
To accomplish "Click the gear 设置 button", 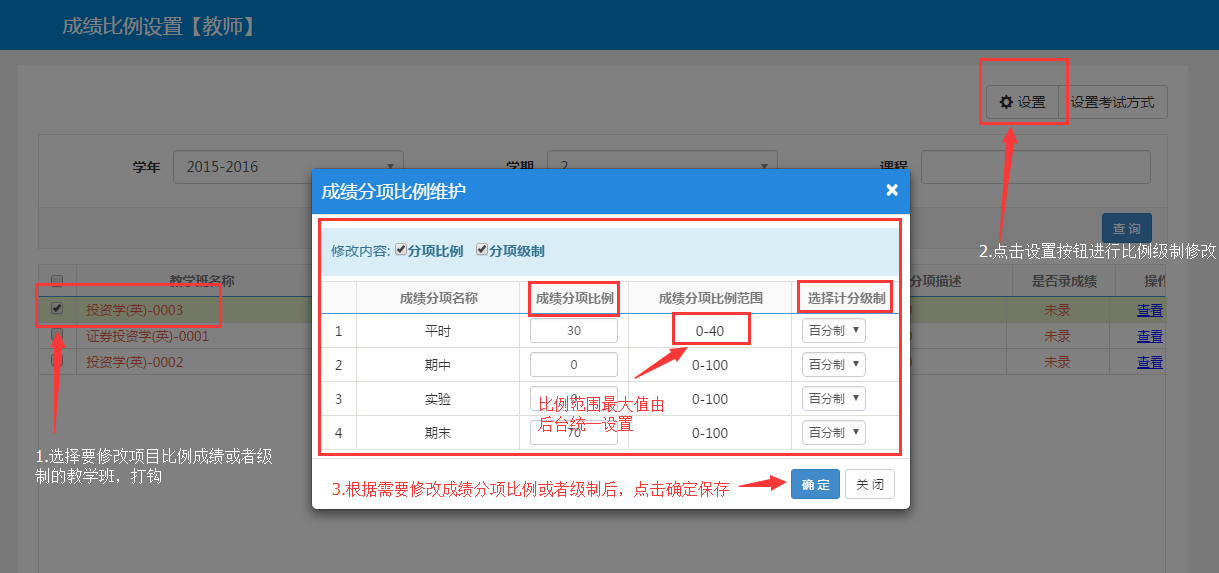I will [1022, 102].
